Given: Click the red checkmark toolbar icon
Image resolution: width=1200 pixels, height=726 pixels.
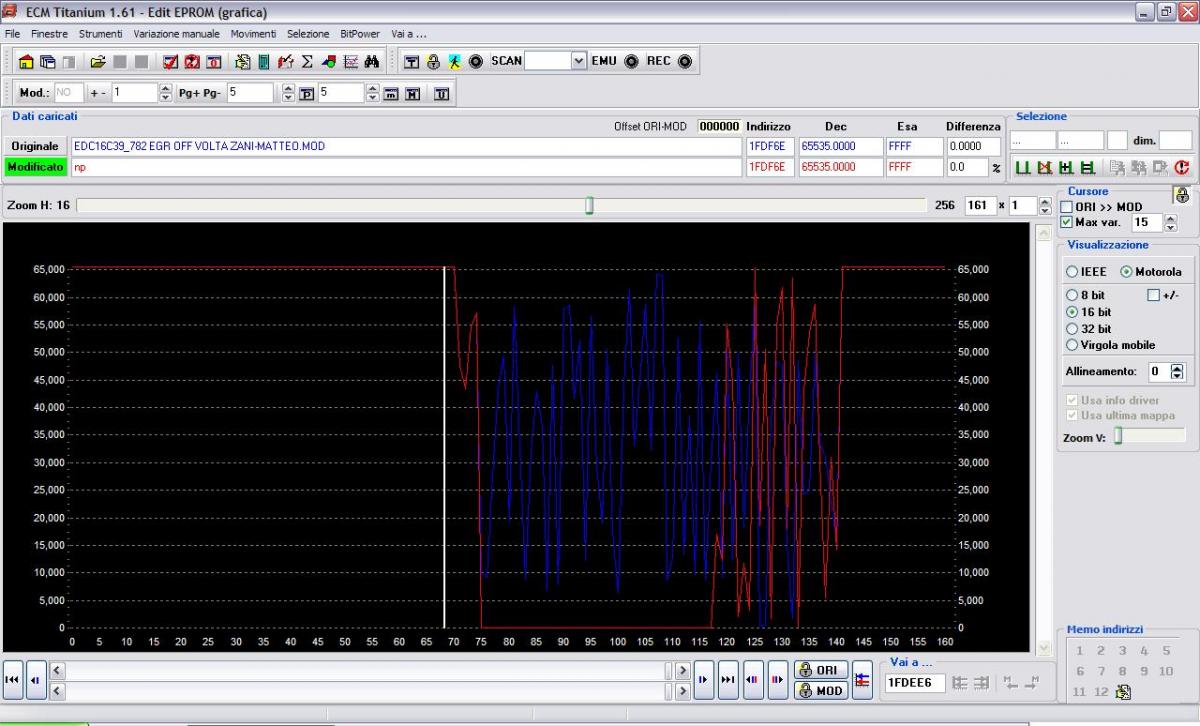Looking at the screenshot, I should tap(170, 61).
